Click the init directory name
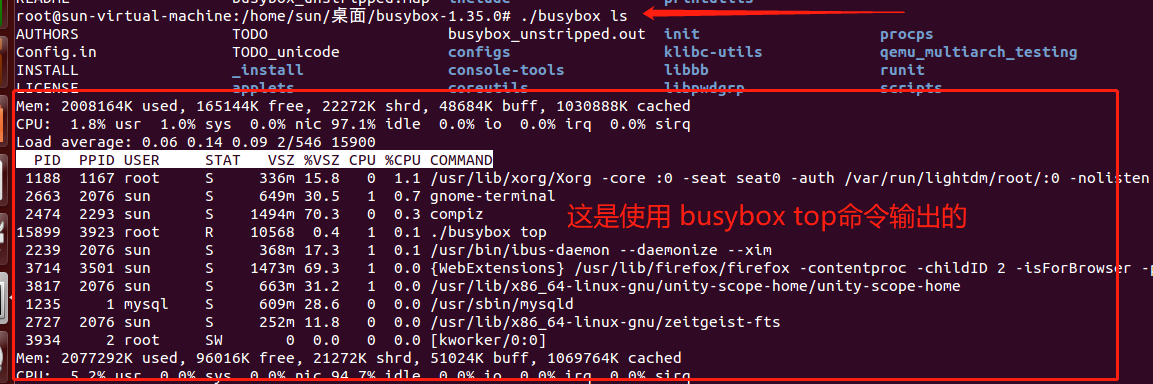The height and width of the screenshot is (384, 1153). click(x=682, y=34)
